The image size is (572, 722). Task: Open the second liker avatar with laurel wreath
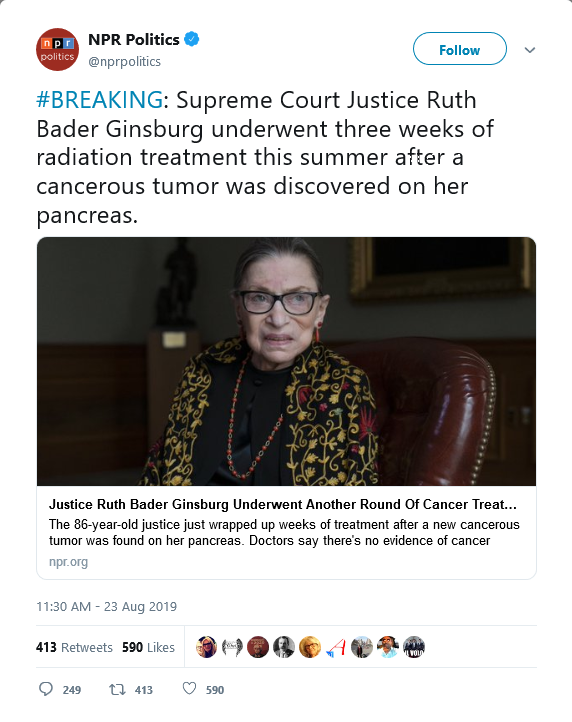tap(232, 647)
